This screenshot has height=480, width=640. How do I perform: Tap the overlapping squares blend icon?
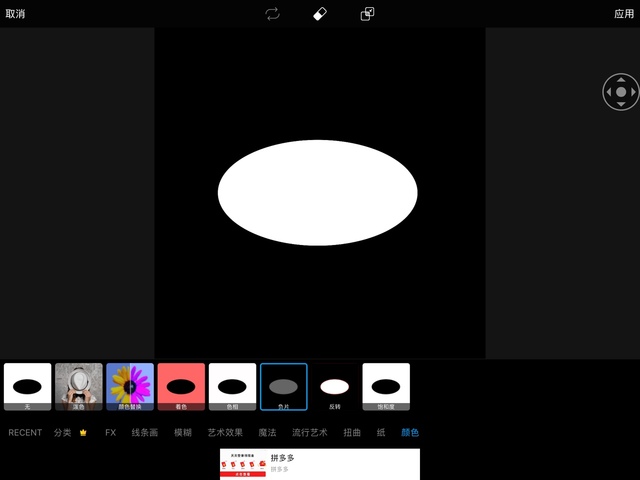[x=368, y=14]
